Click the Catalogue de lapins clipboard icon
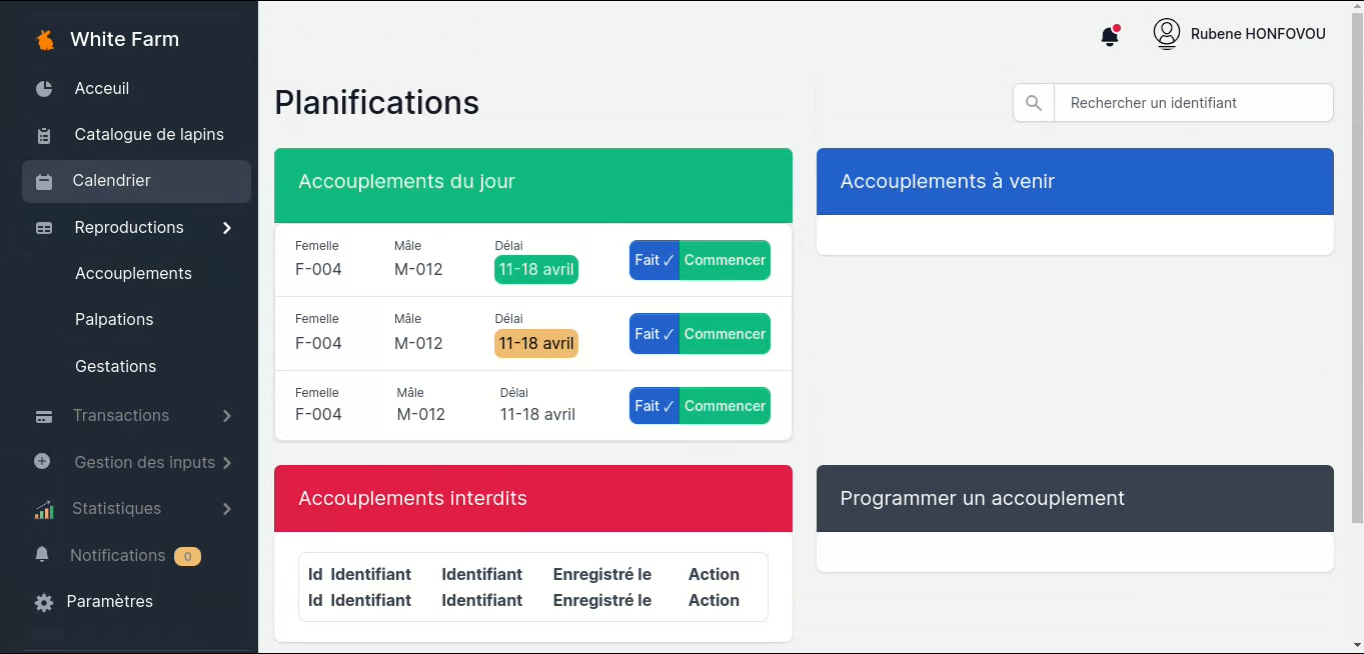Viewport: 1364px width, 654px height. (x=44, y=135)
